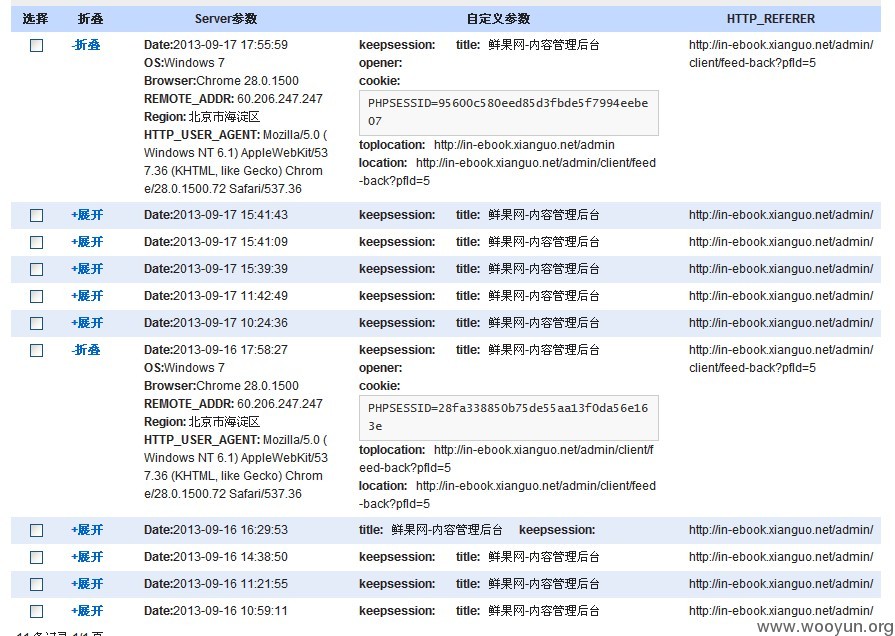895x636 pixels.
Task: Mark checkbox for 2013-09-17 10:24:36 record
Action: pos(36,323)
